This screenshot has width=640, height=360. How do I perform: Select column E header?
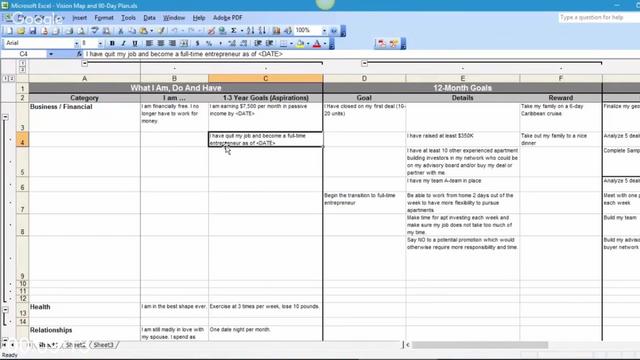click(x=462, y=78)
